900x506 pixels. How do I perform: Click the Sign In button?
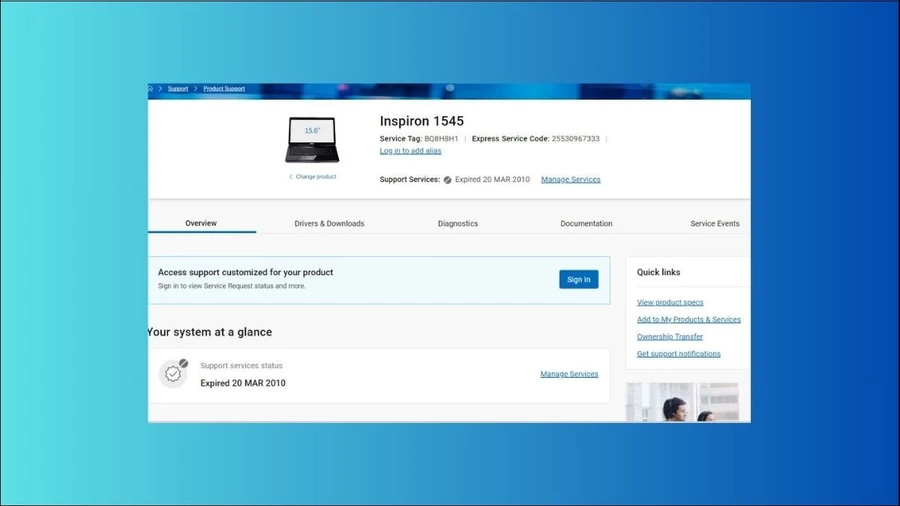[x=579, y=279]
